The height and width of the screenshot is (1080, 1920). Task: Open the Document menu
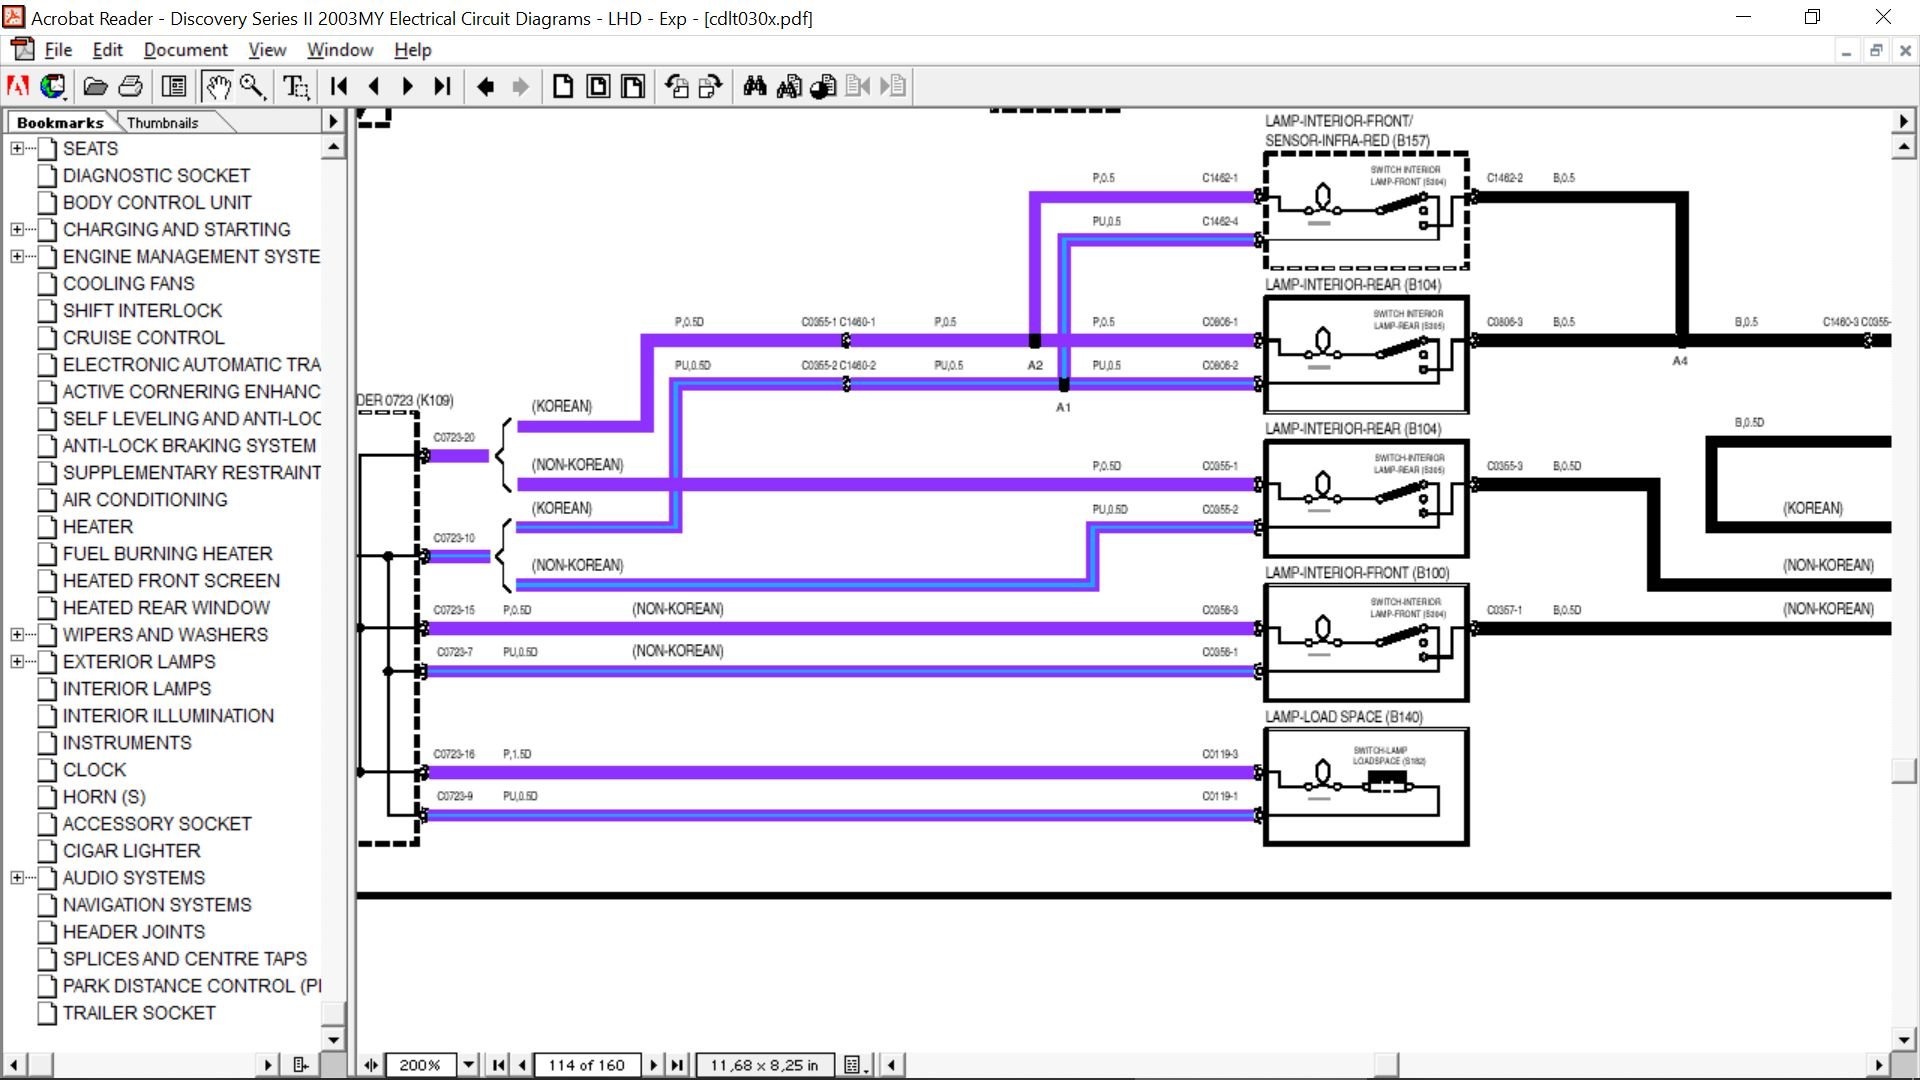185,50
